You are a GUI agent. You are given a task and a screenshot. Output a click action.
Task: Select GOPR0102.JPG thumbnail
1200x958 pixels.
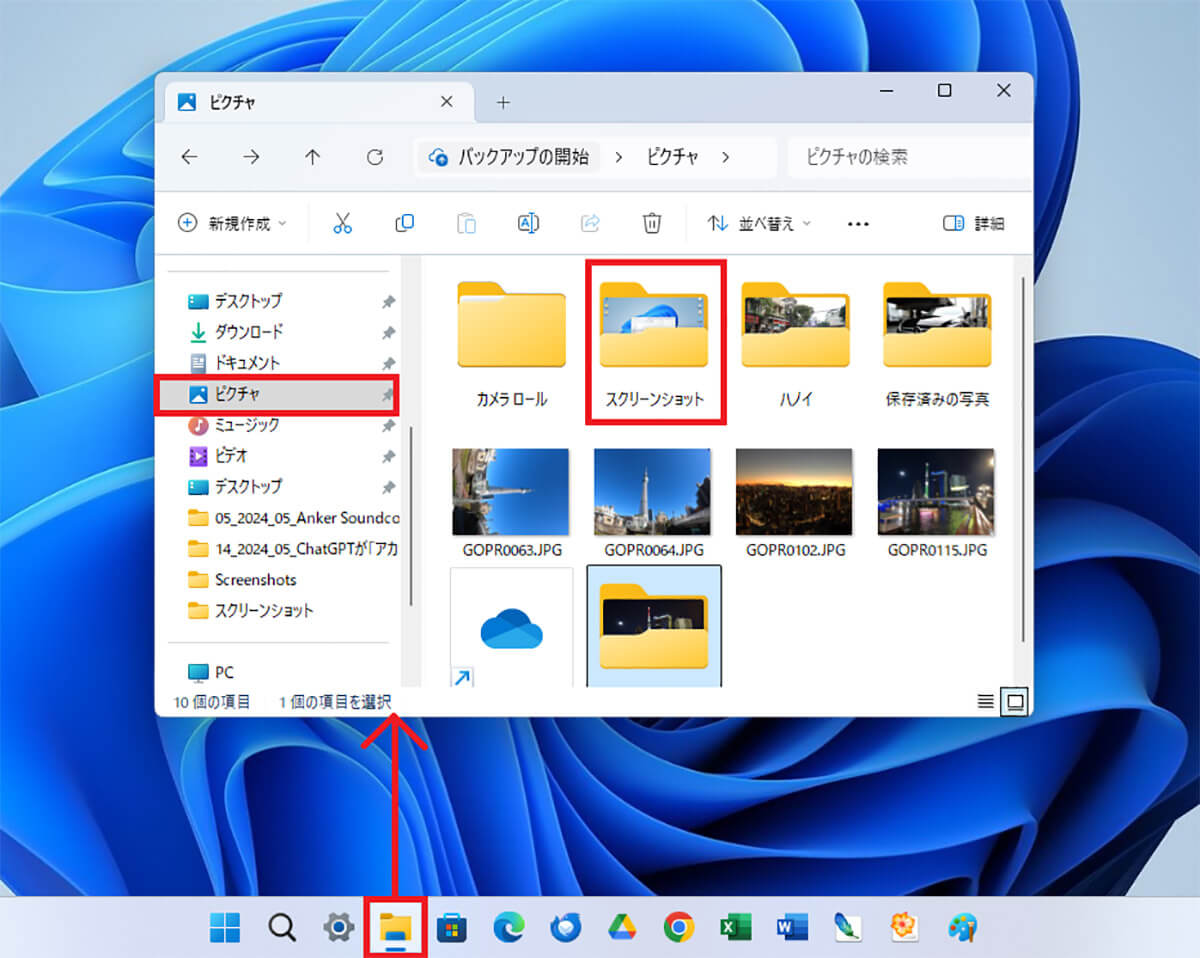coord(795,504)
